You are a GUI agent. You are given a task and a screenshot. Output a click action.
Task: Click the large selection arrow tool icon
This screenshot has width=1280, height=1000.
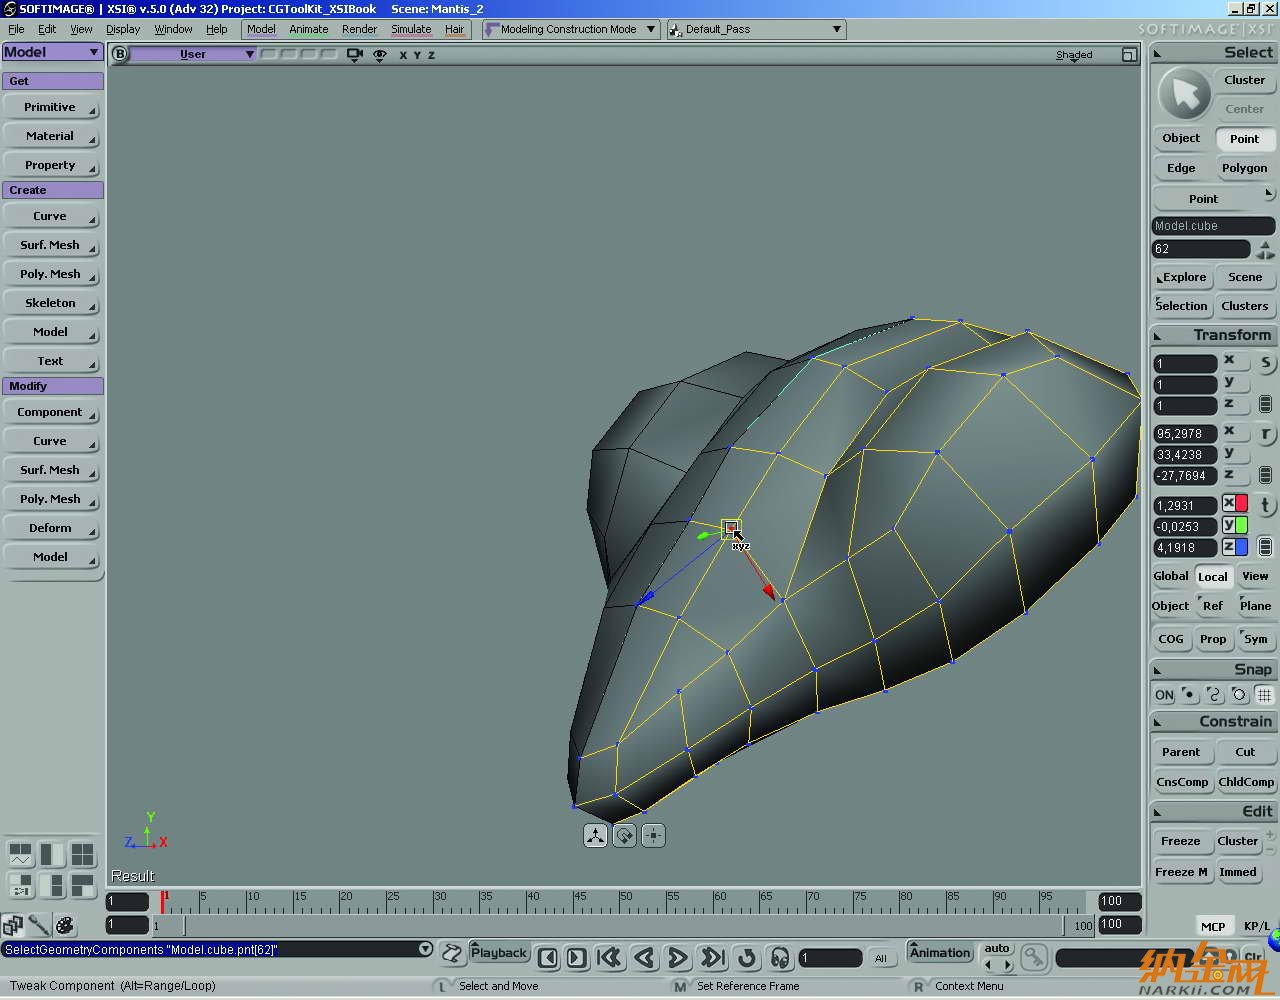point(1184,95)
